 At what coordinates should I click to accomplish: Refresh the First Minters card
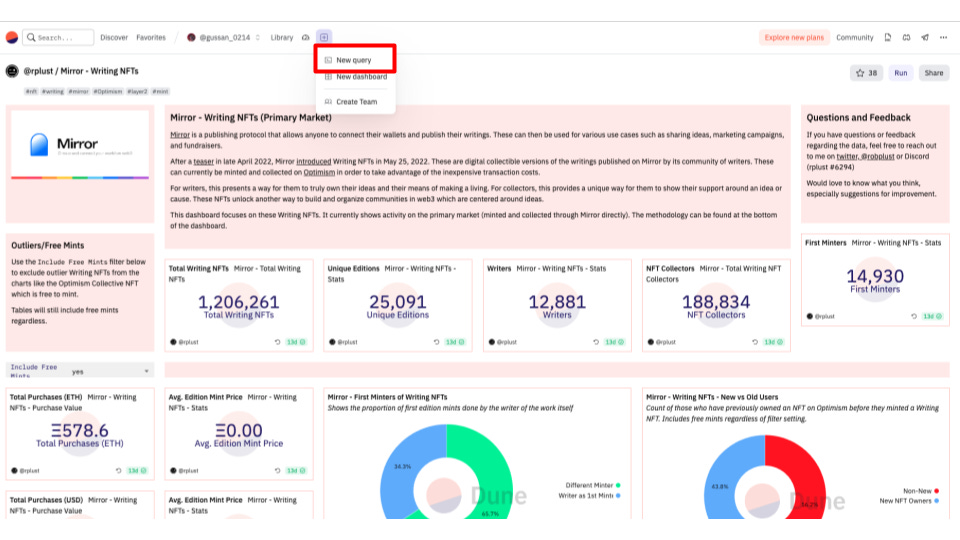[x=914, y=317]
